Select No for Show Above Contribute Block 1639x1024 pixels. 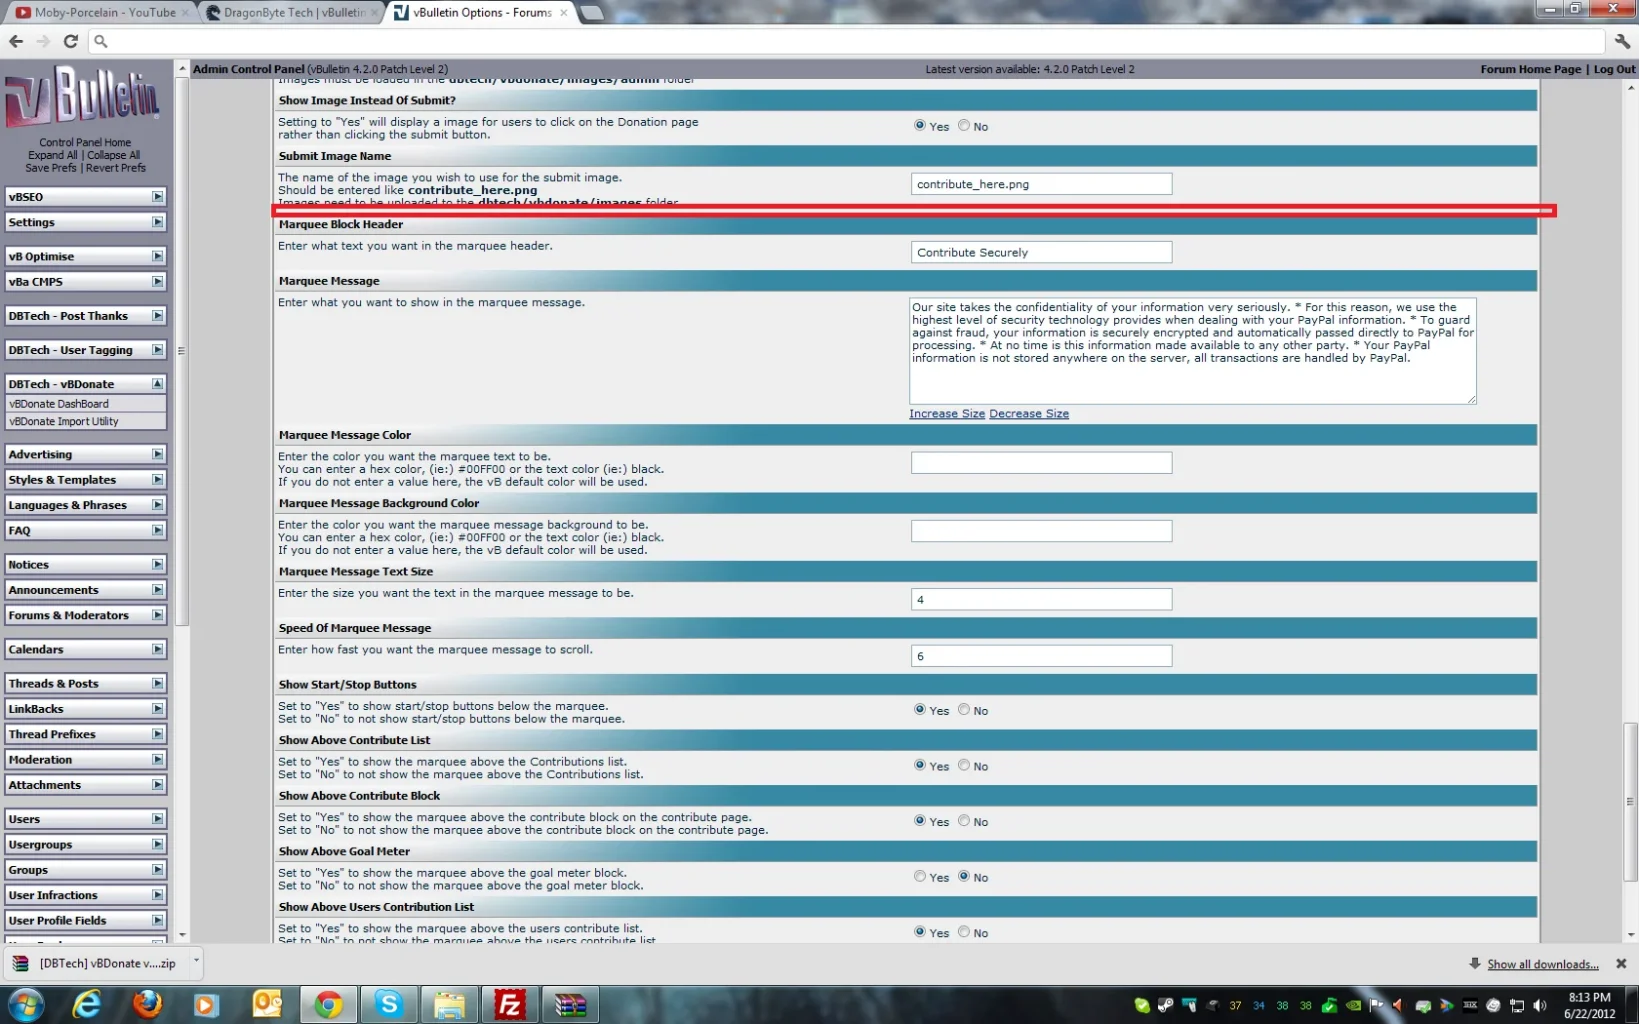(964, 820)
